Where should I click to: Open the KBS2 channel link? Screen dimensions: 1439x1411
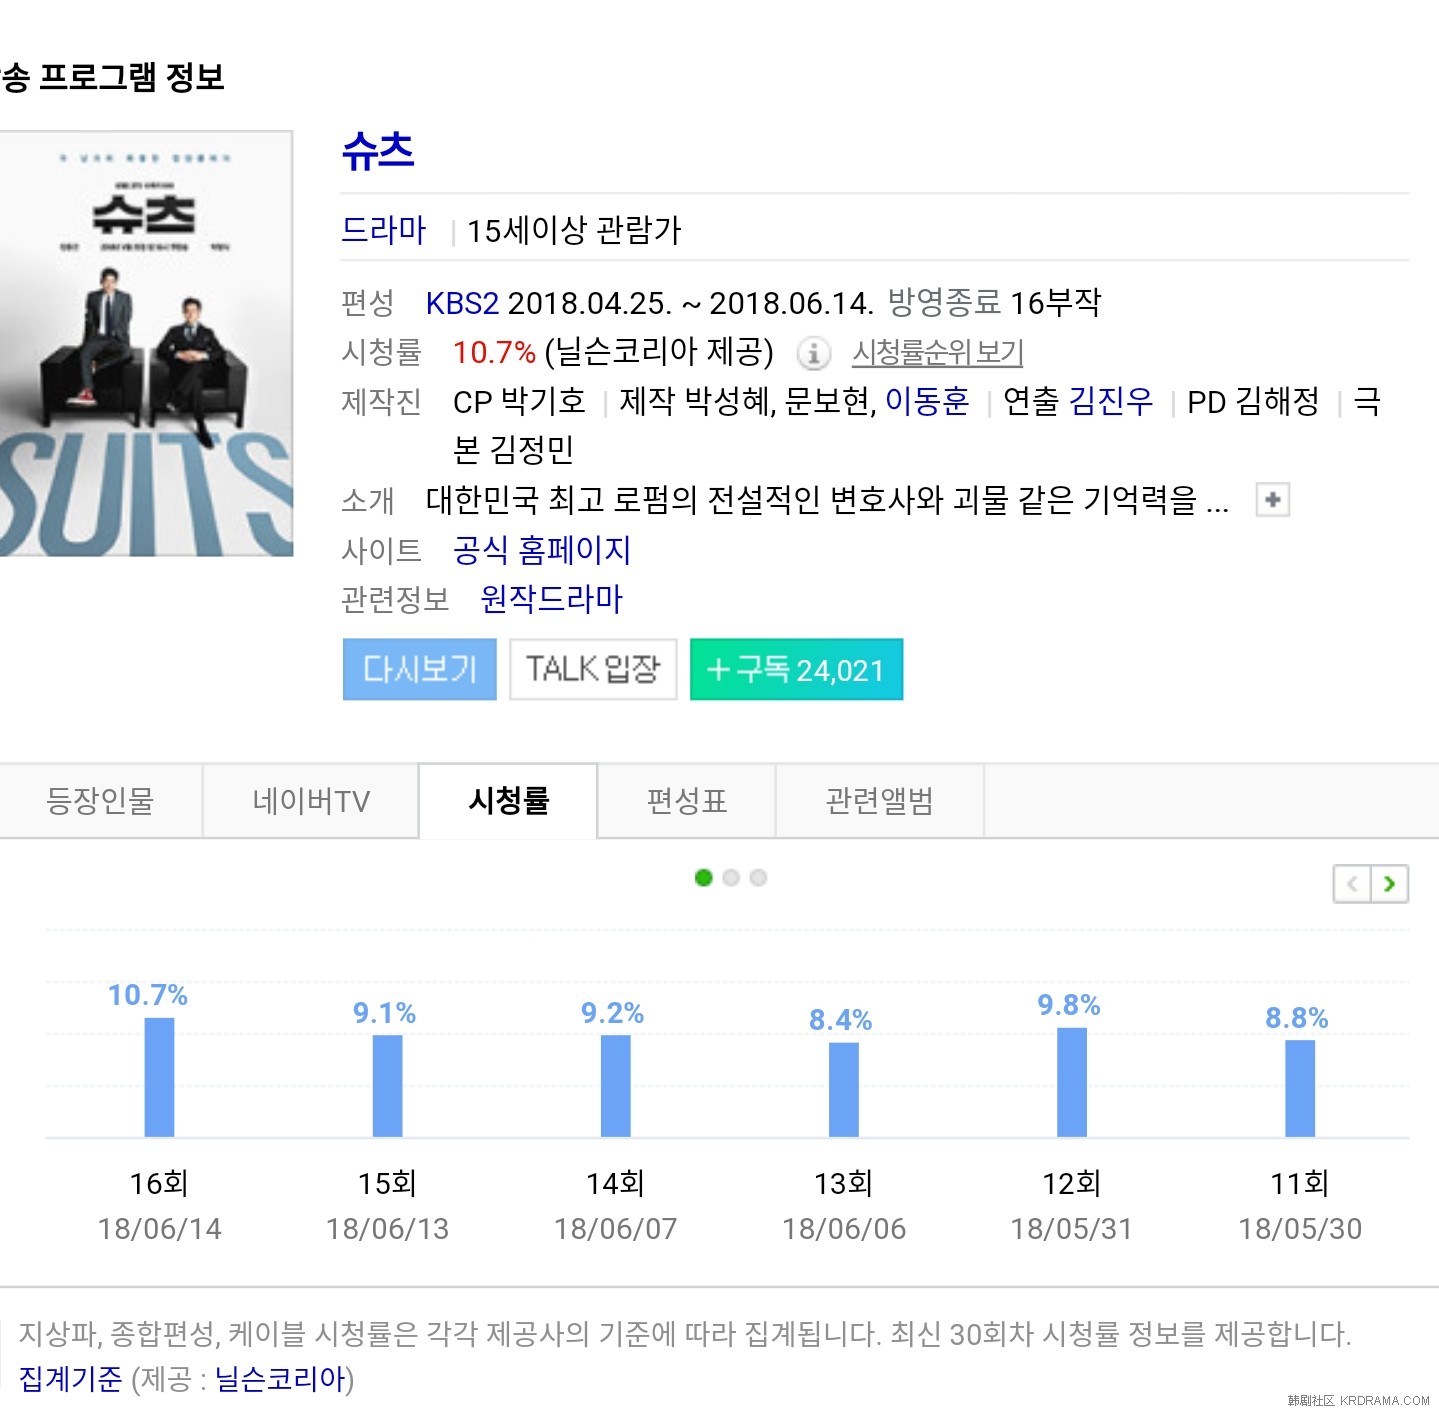(x=462, y=303)
